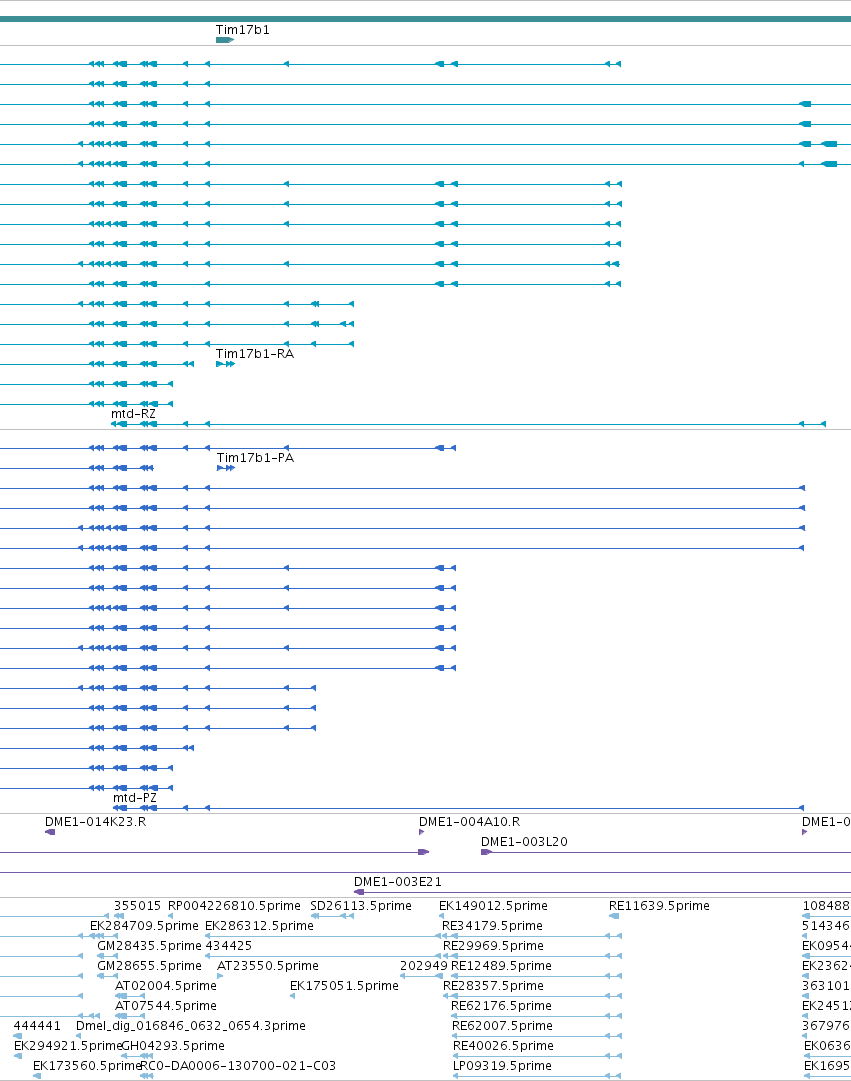Image resolution: width=851 pixels, height=1081 pixels.
Task: Click EST label 444441
Action: point(37,1026)
